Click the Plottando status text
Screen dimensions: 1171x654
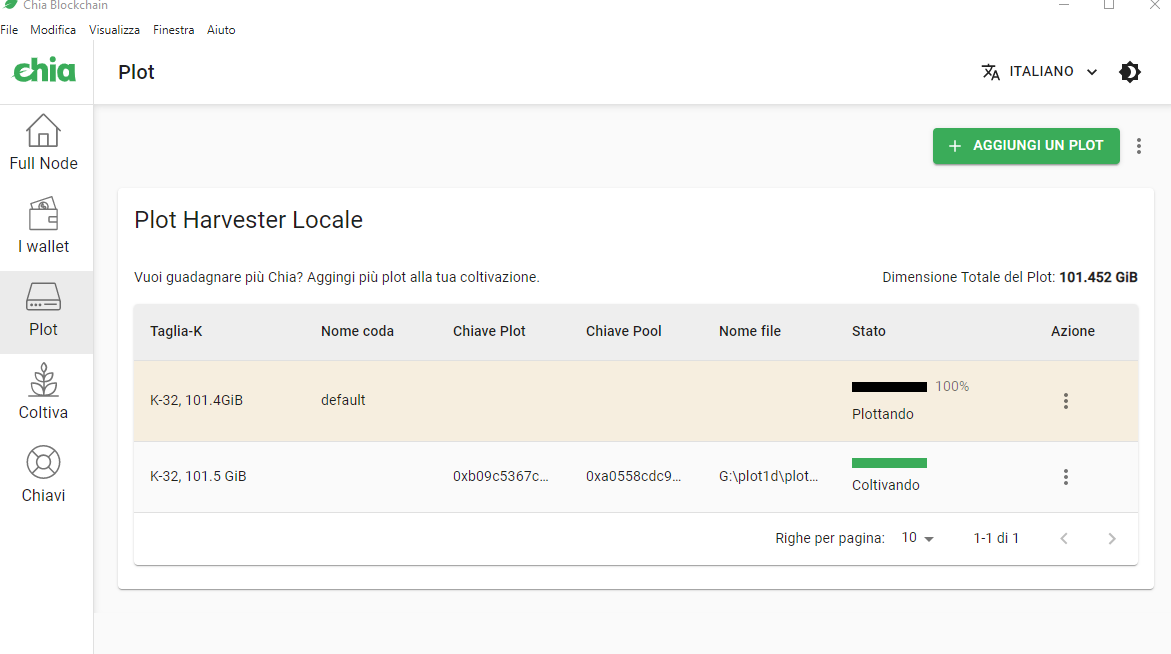pyautogui.click(x=883, y=414)
